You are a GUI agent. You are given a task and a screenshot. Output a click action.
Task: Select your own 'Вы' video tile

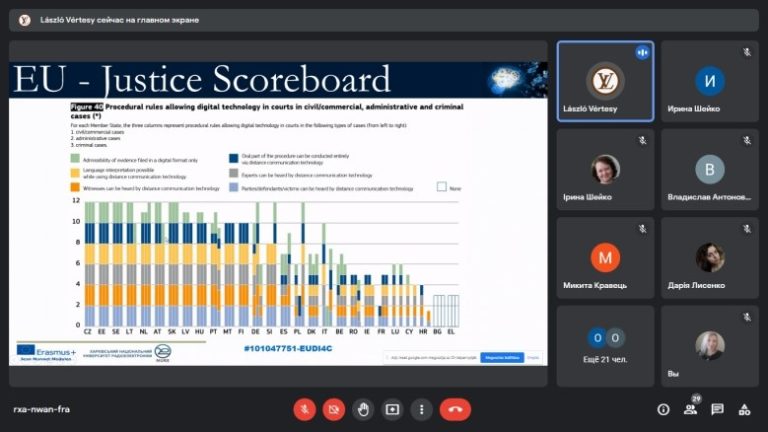(710, 346)
